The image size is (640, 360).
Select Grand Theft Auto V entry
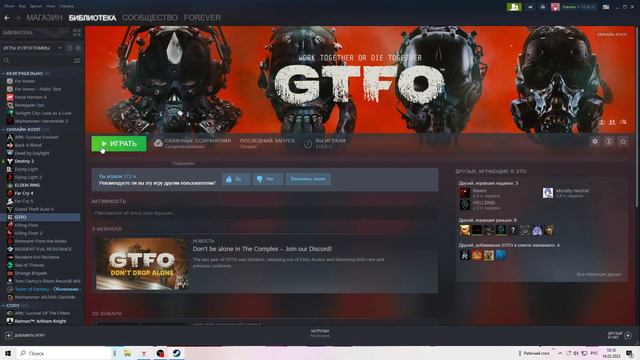point(34,209)
